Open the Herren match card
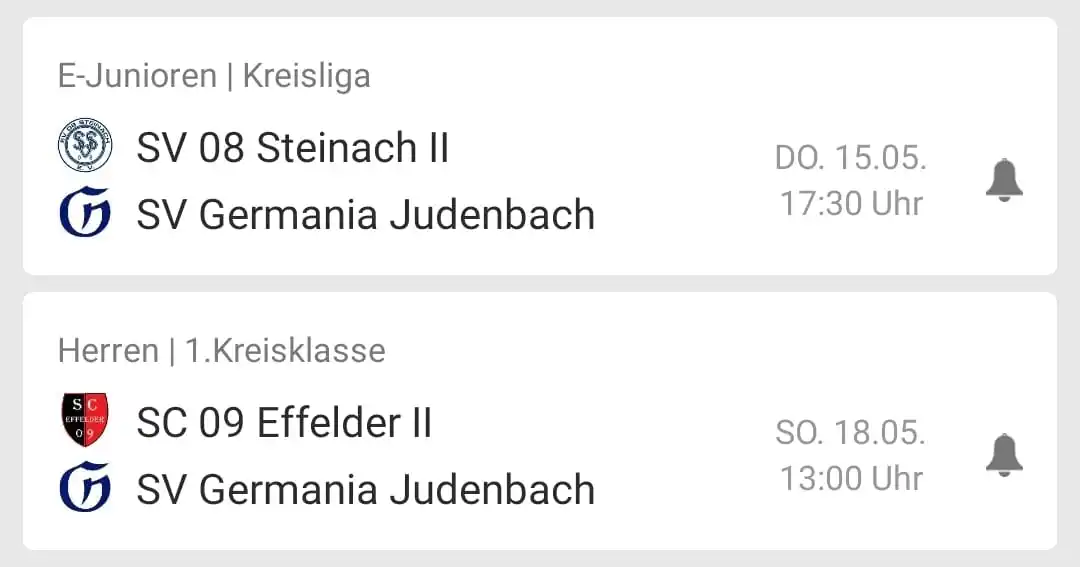 [x=540, y=421]
